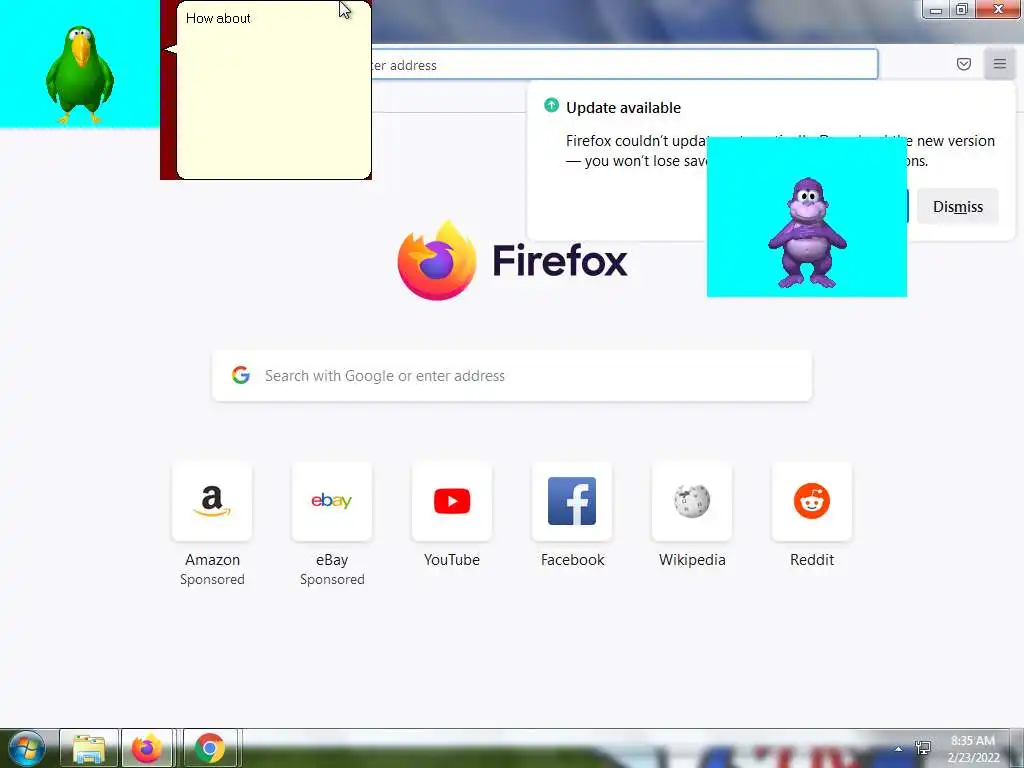Open the Windows Start menu orb

click(26, 748)
